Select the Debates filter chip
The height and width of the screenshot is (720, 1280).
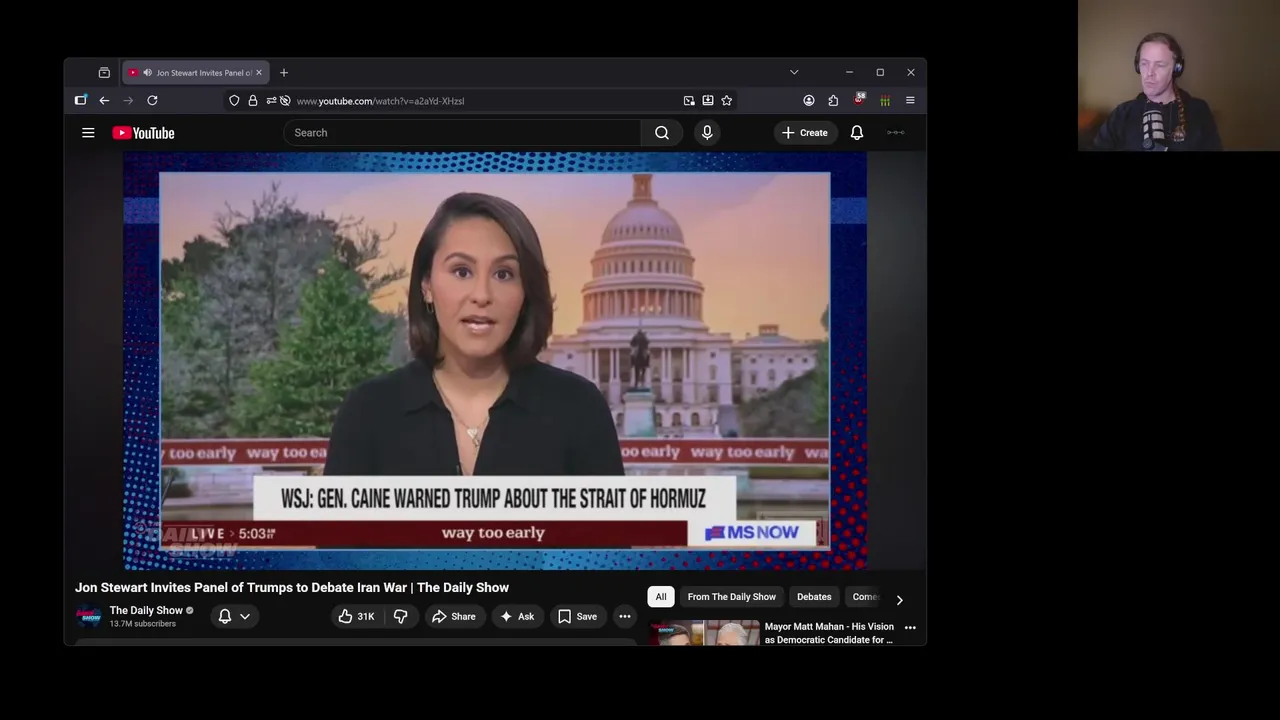click(814, 597)
